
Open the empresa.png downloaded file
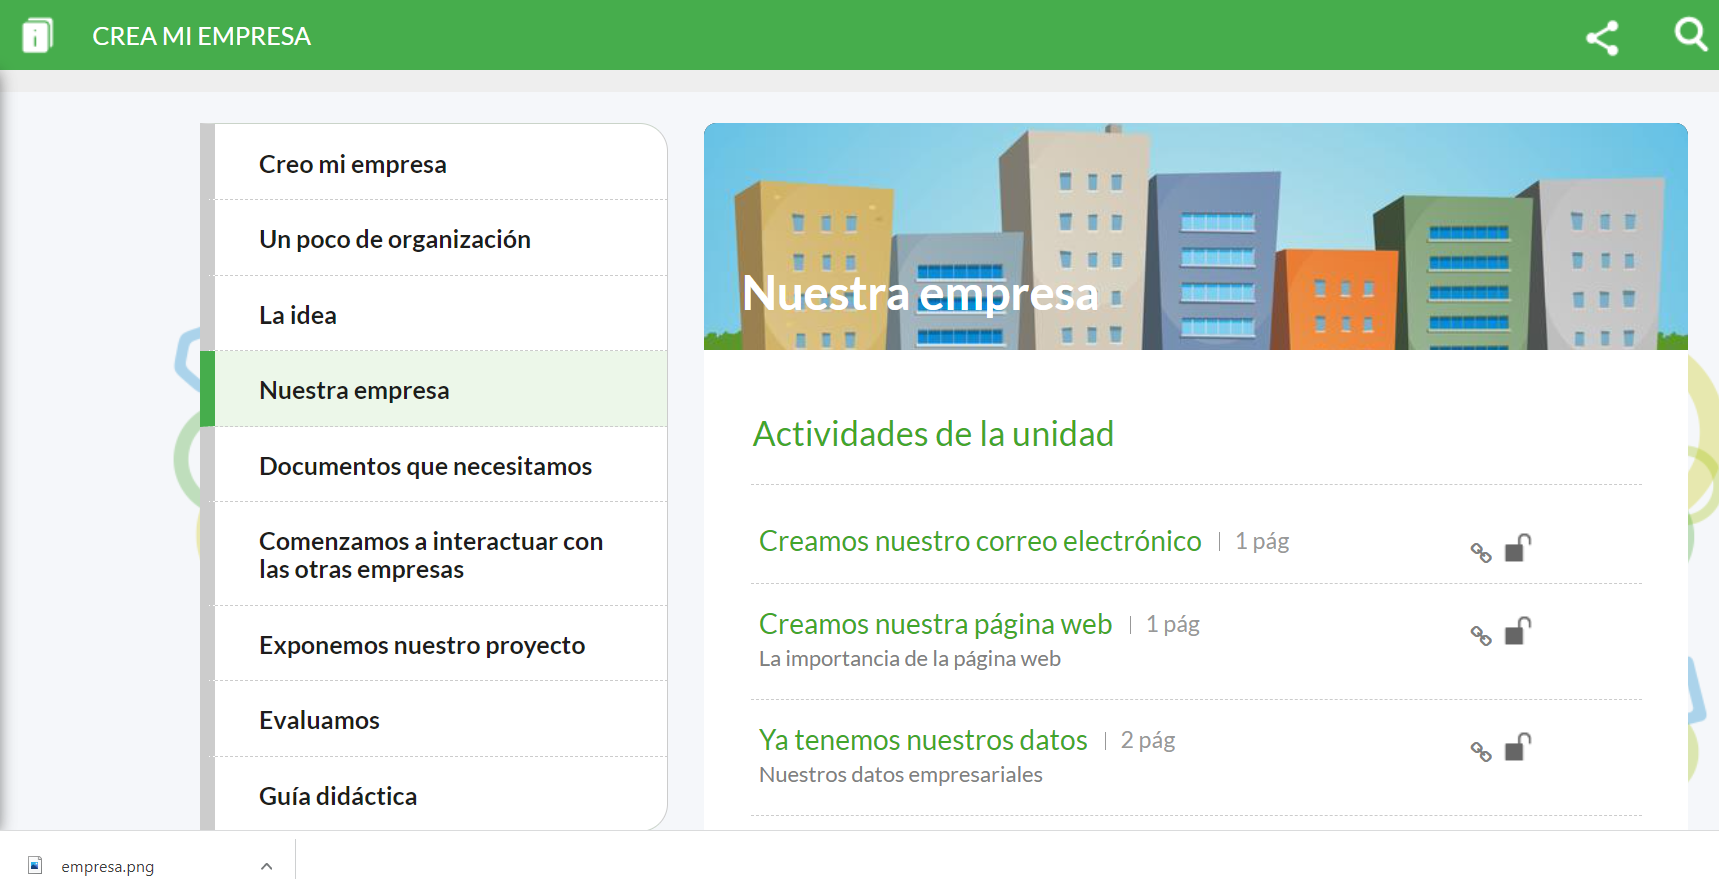107,867
